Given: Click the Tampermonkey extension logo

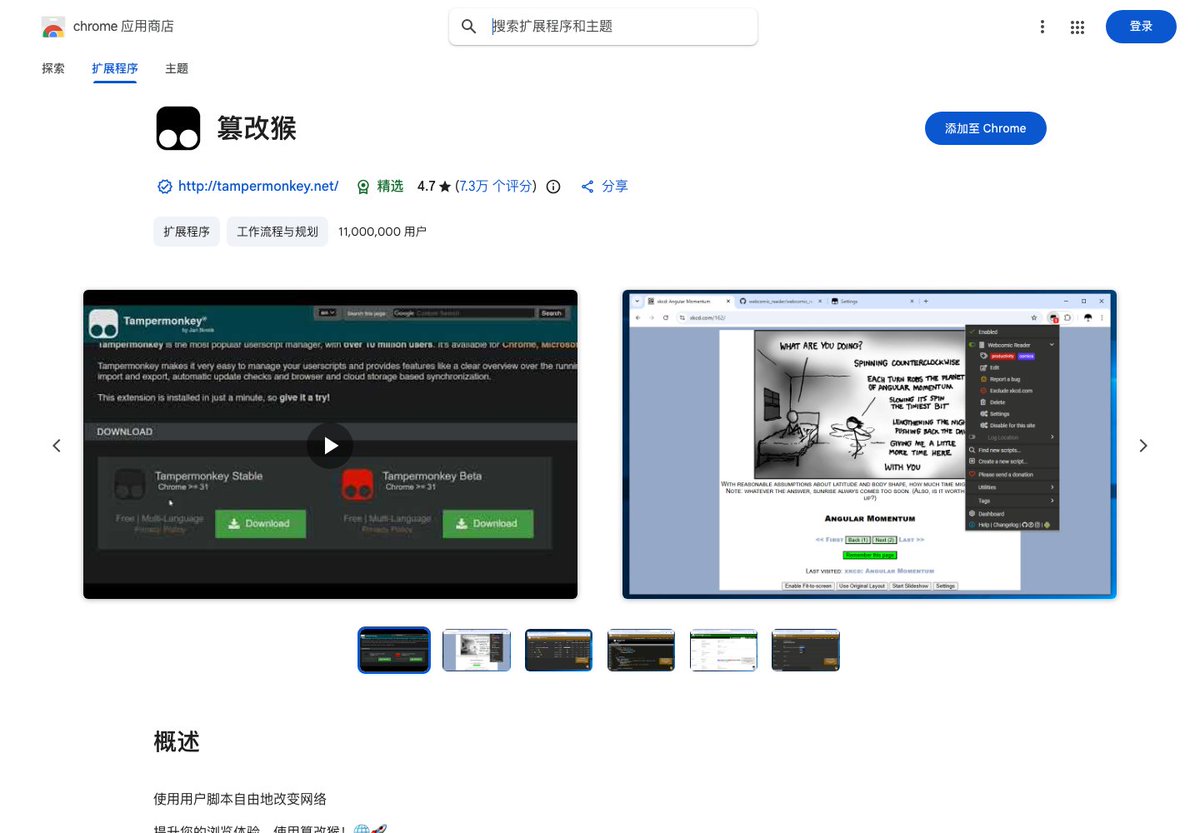Looking at the screenshot, I should click(178, 128).
